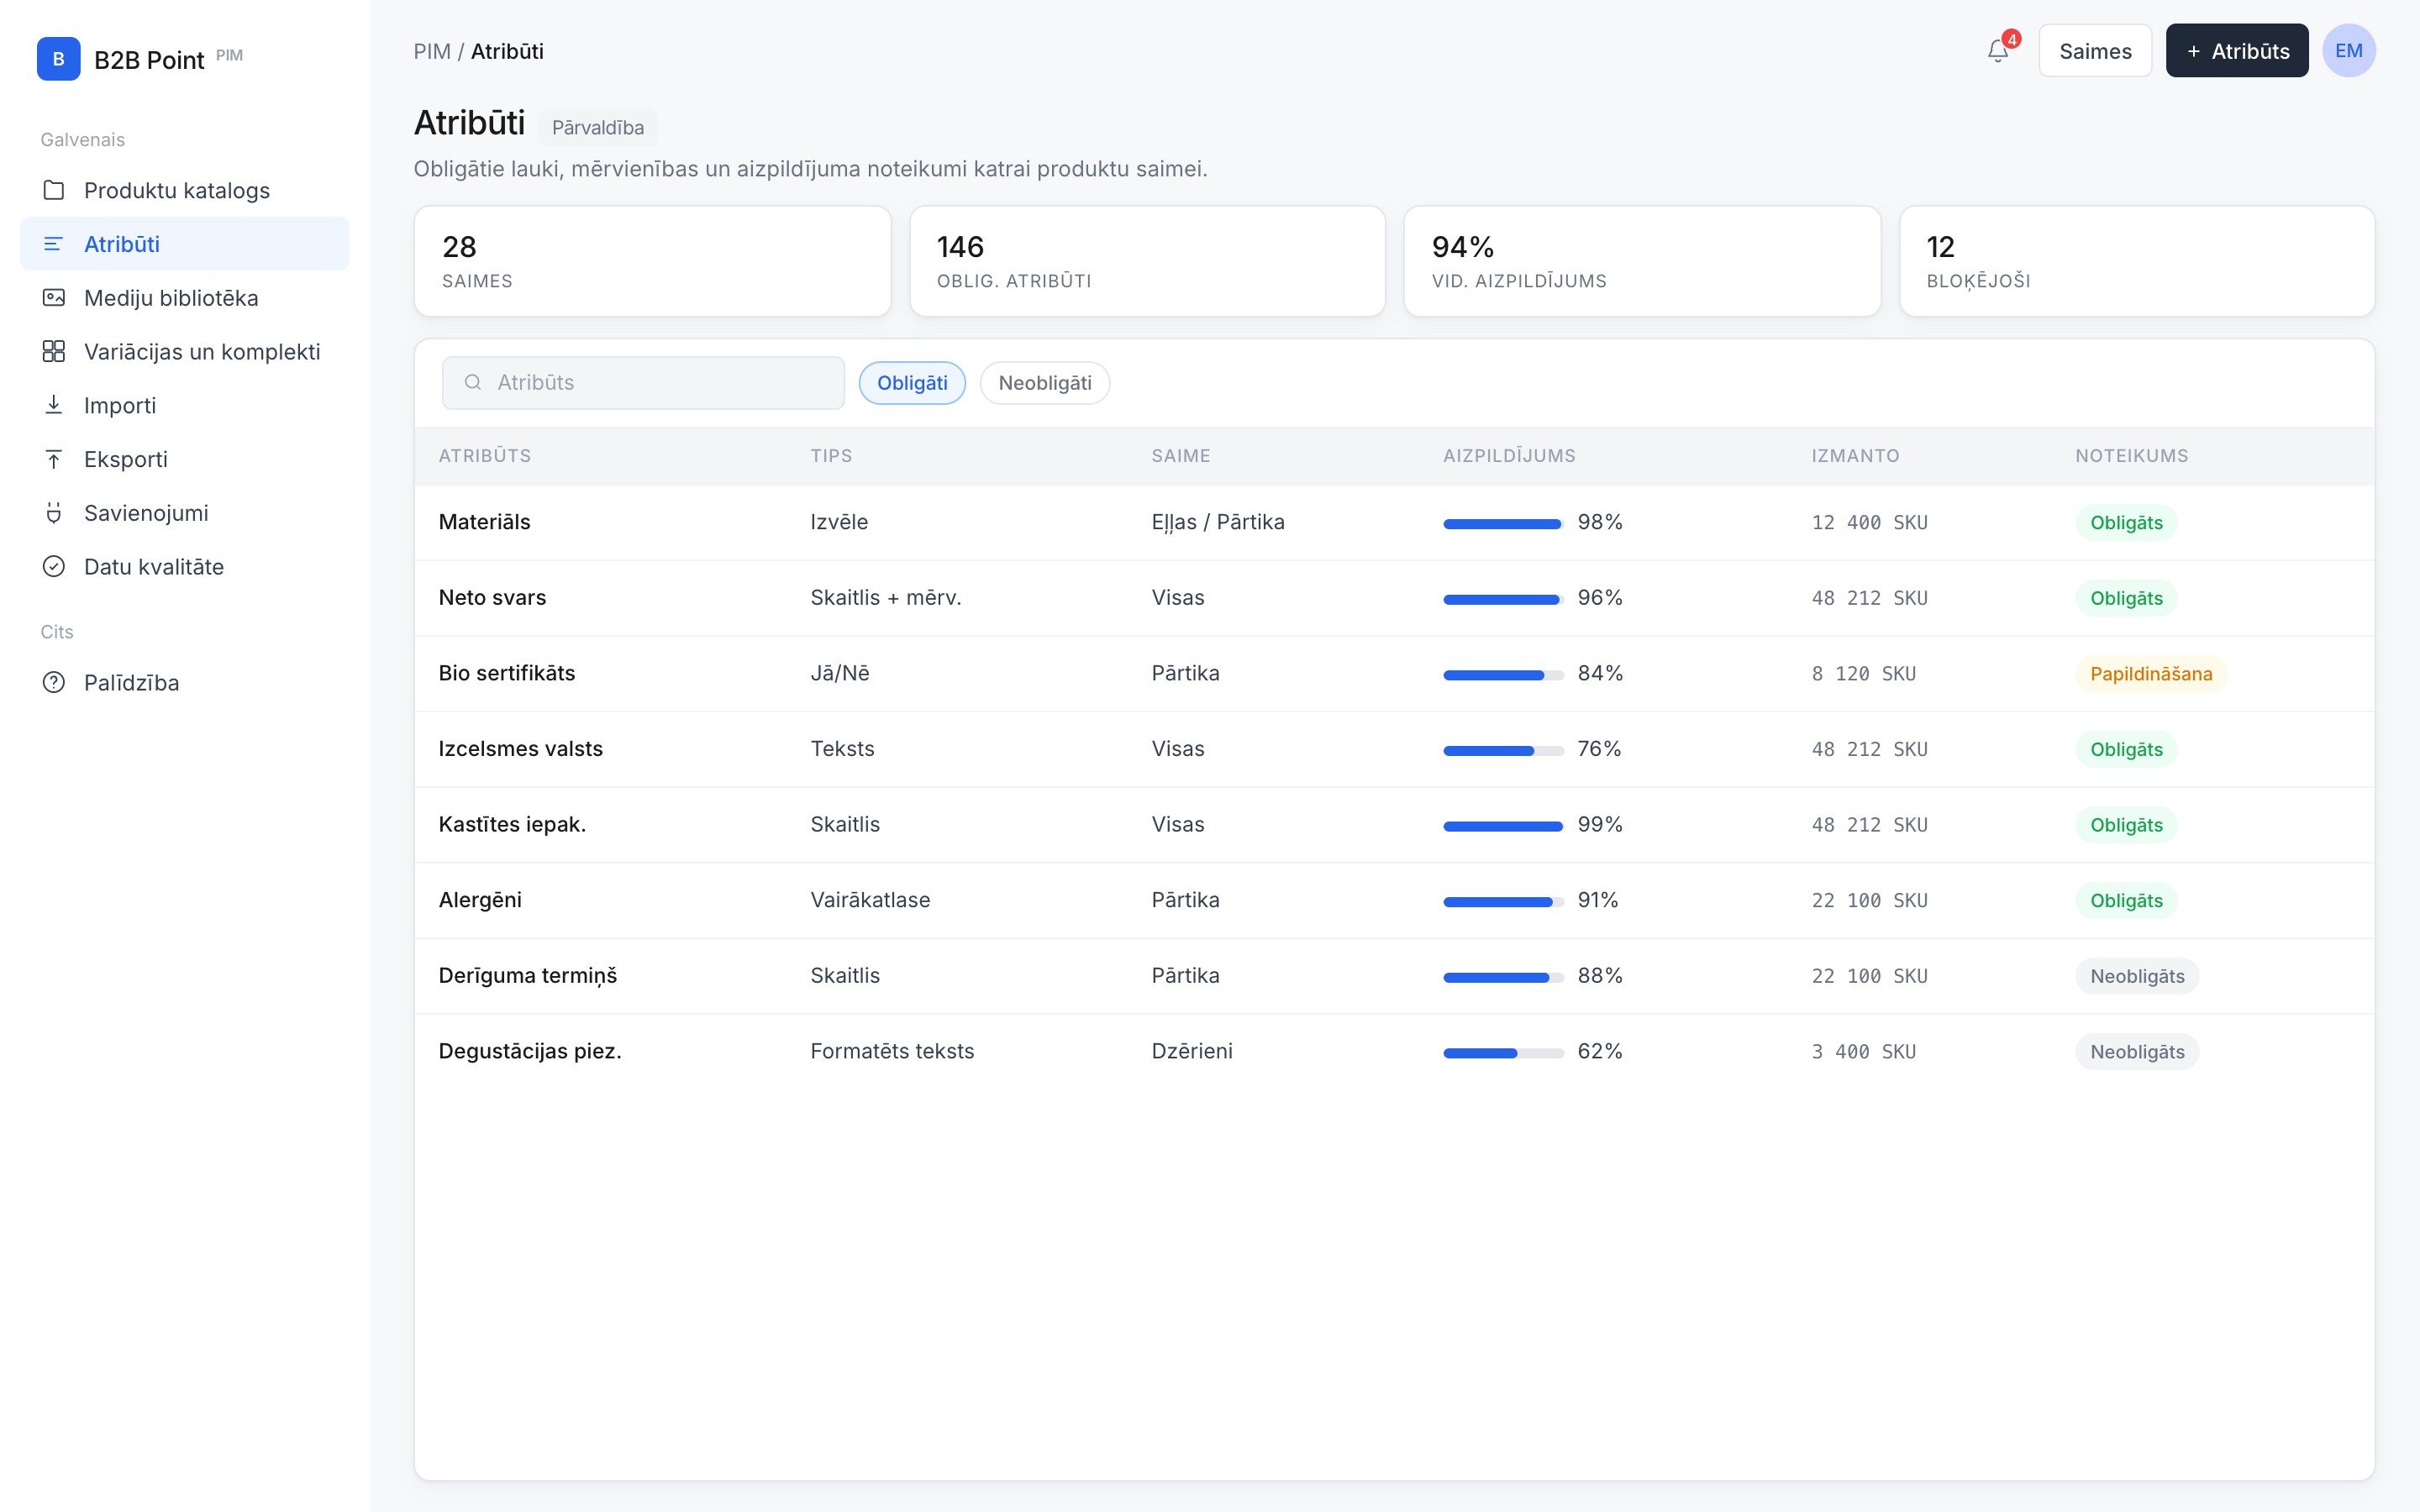This screenshot has width=2420, height=1512.
Task: Sort by Atribūts column header
Action: coord(485,456)
